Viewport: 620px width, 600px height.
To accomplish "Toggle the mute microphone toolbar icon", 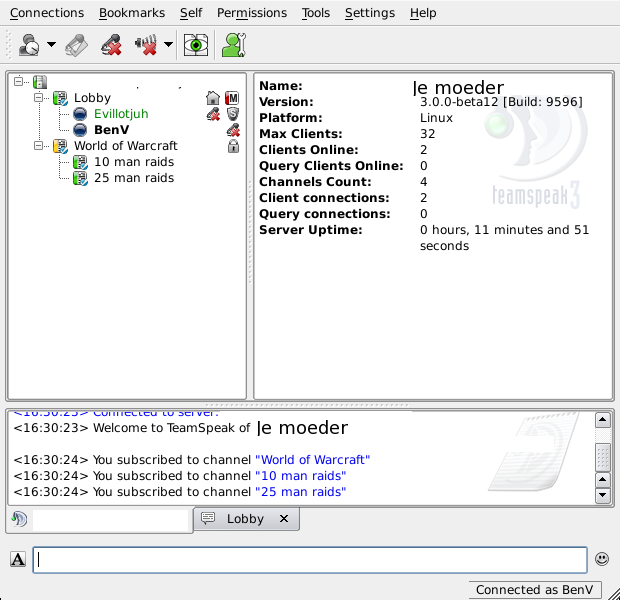I will 111,45.
